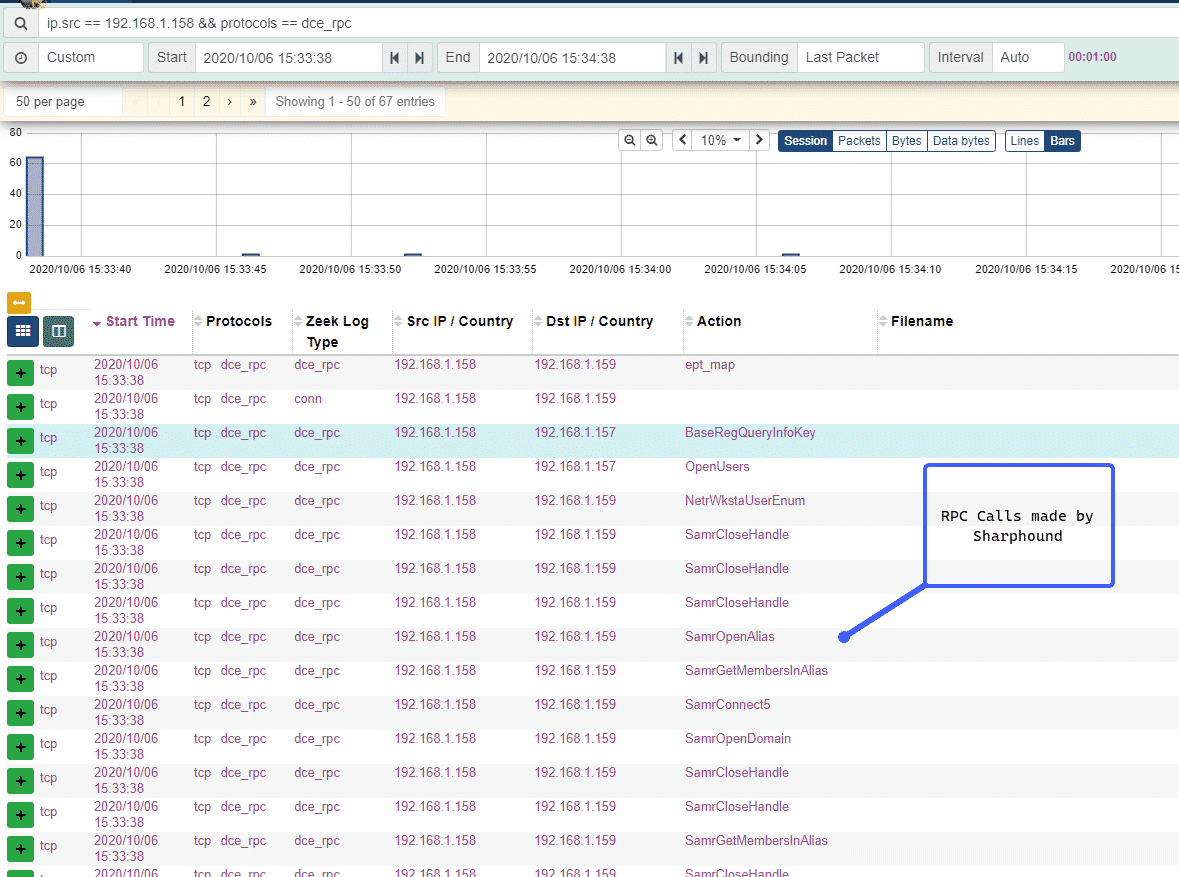
Task: Step the End time to next
Action: point(704,58)
